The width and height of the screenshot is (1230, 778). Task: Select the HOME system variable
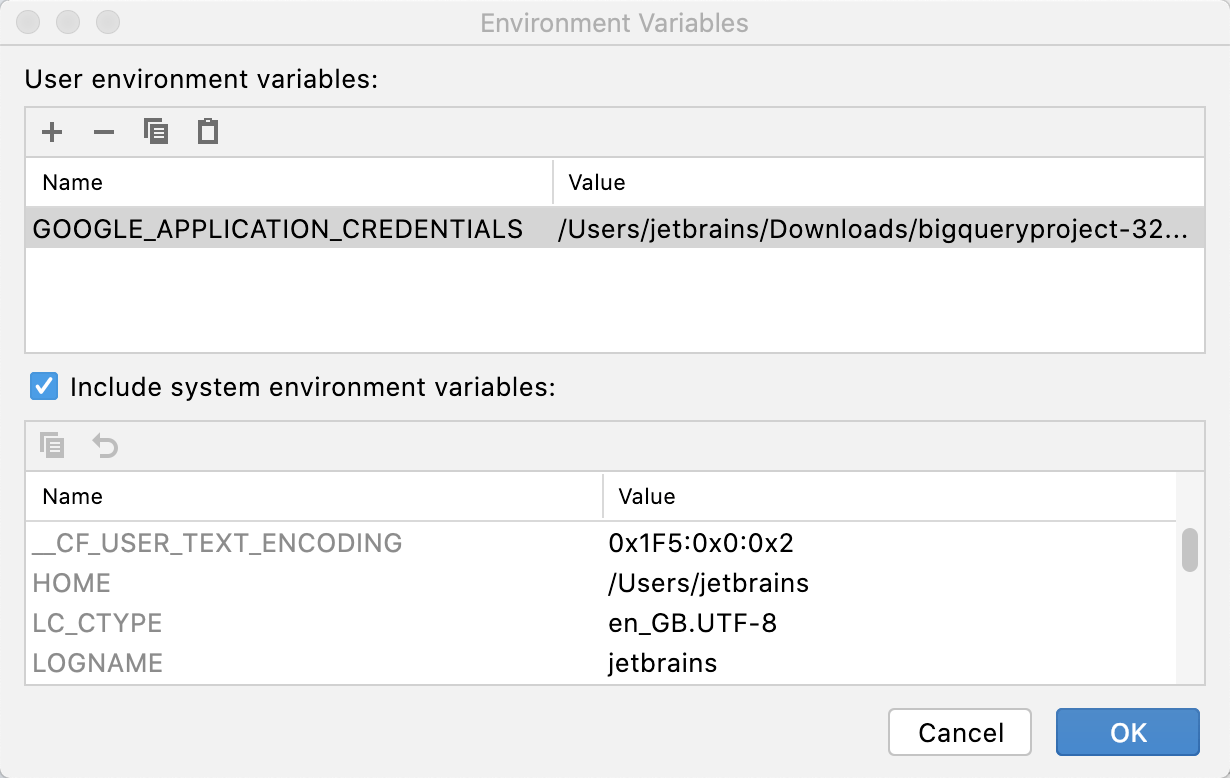pos(70,583)
